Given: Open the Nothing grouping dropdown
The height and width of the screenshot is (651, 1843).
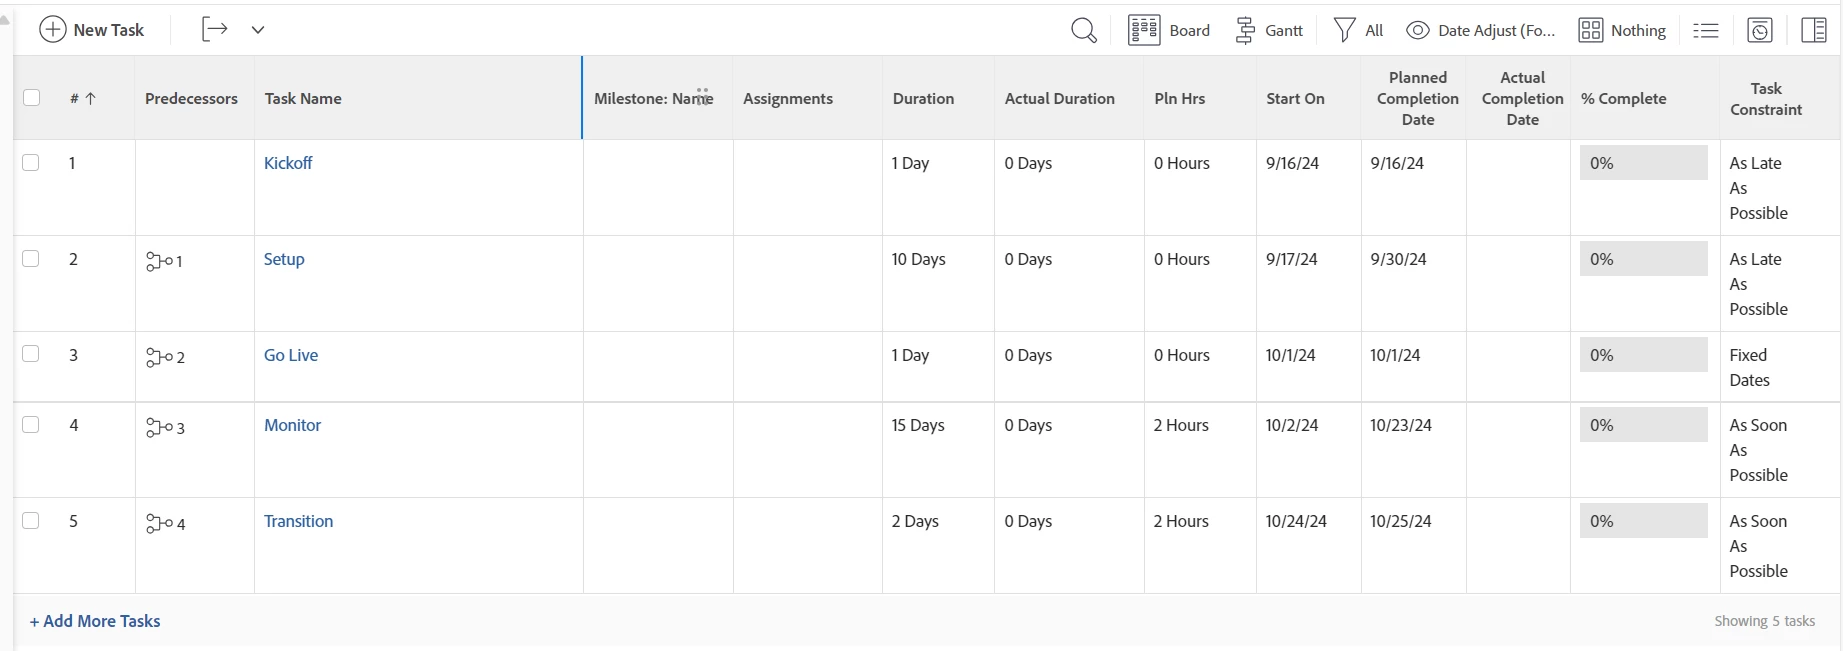Looking at the screenshot, I should [1622, 30].
